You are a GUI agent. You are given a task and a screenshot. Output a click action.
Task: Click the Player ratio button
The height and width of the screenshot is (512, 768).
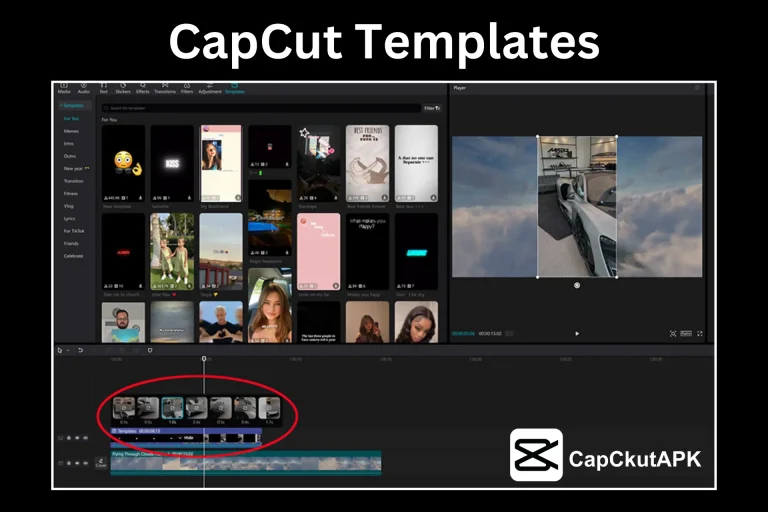pyautogui.click(x=686, y=334)
